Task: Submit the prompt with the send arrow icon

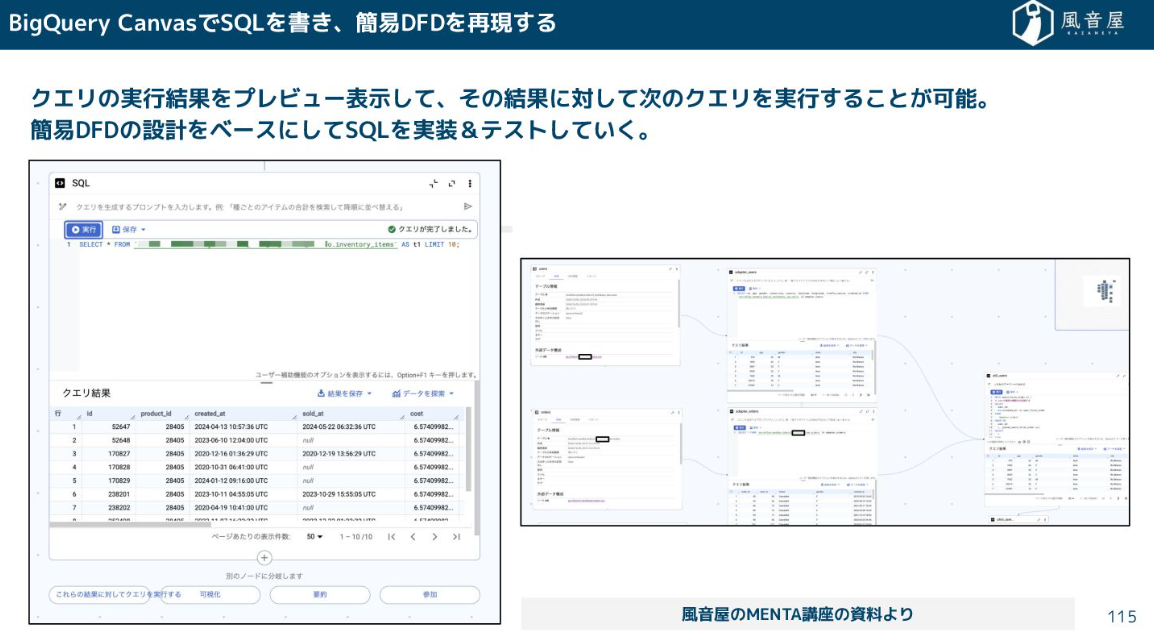Action: point(467,206)
